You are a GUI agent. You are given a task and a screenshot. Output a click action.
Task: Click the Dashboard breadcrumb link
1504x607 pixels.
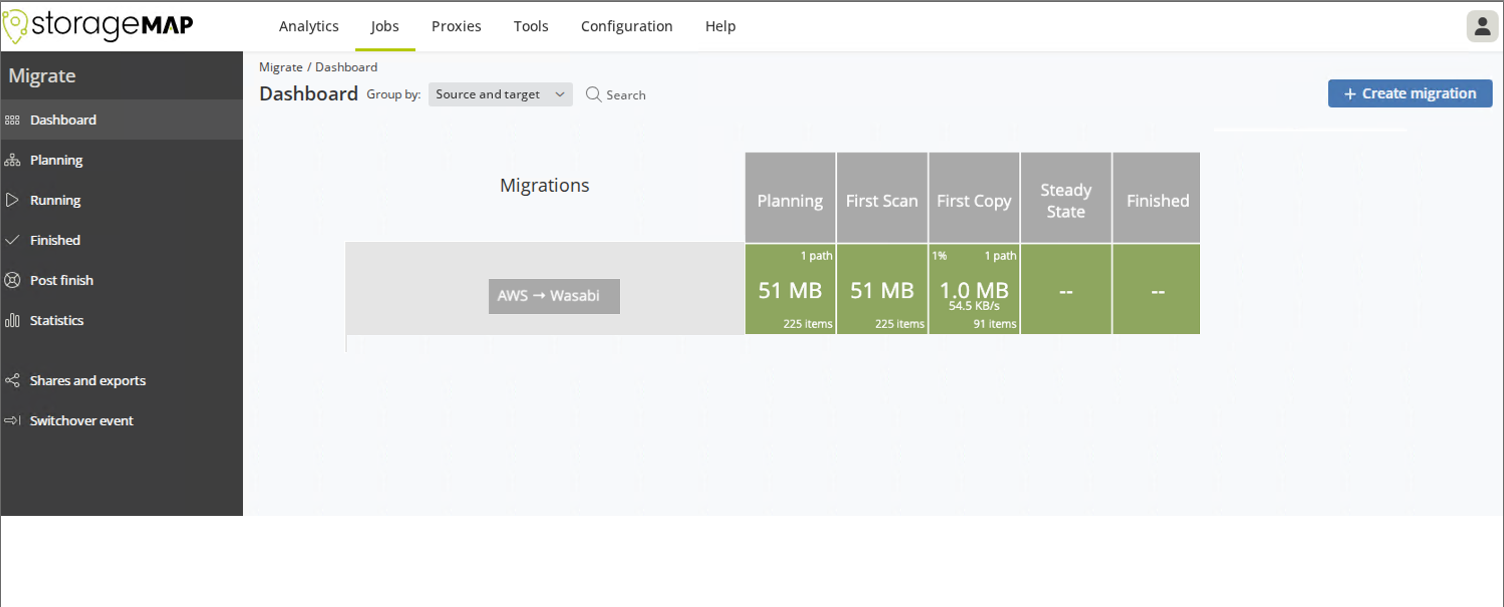tap(346, 67)
